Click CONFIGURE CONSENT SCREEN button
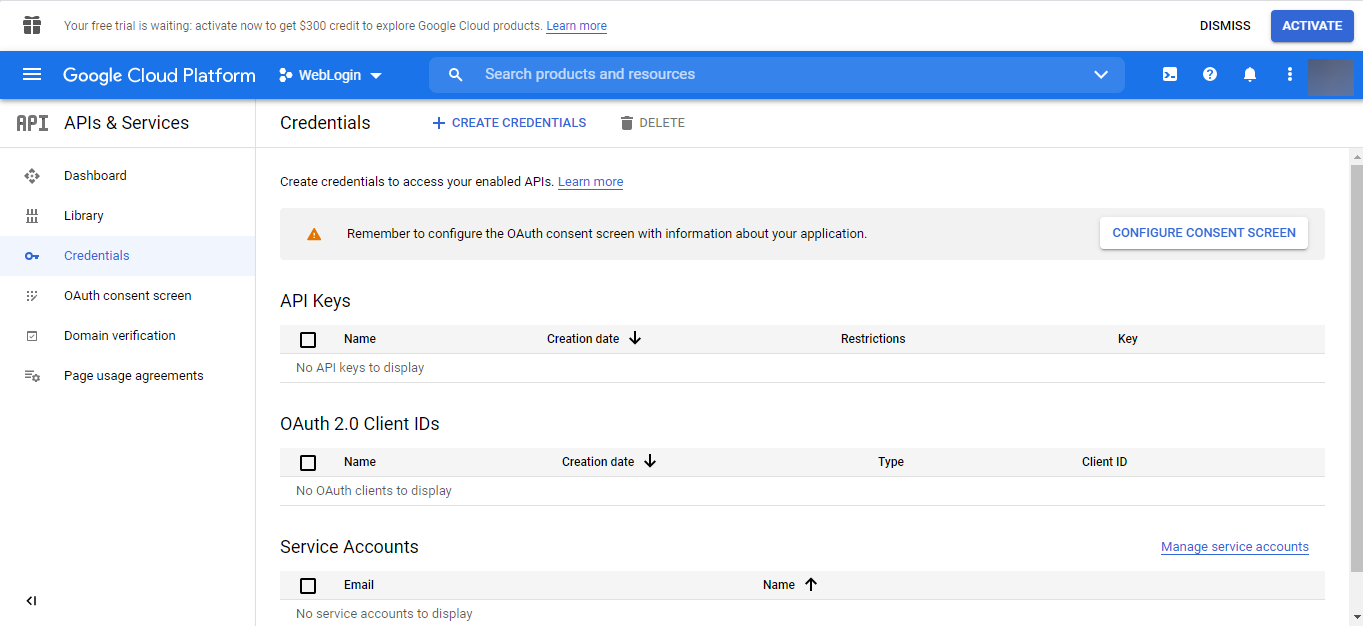The height and width of the screenshot is (626, 1363). pyautogui.click(x=1204, y=233)
